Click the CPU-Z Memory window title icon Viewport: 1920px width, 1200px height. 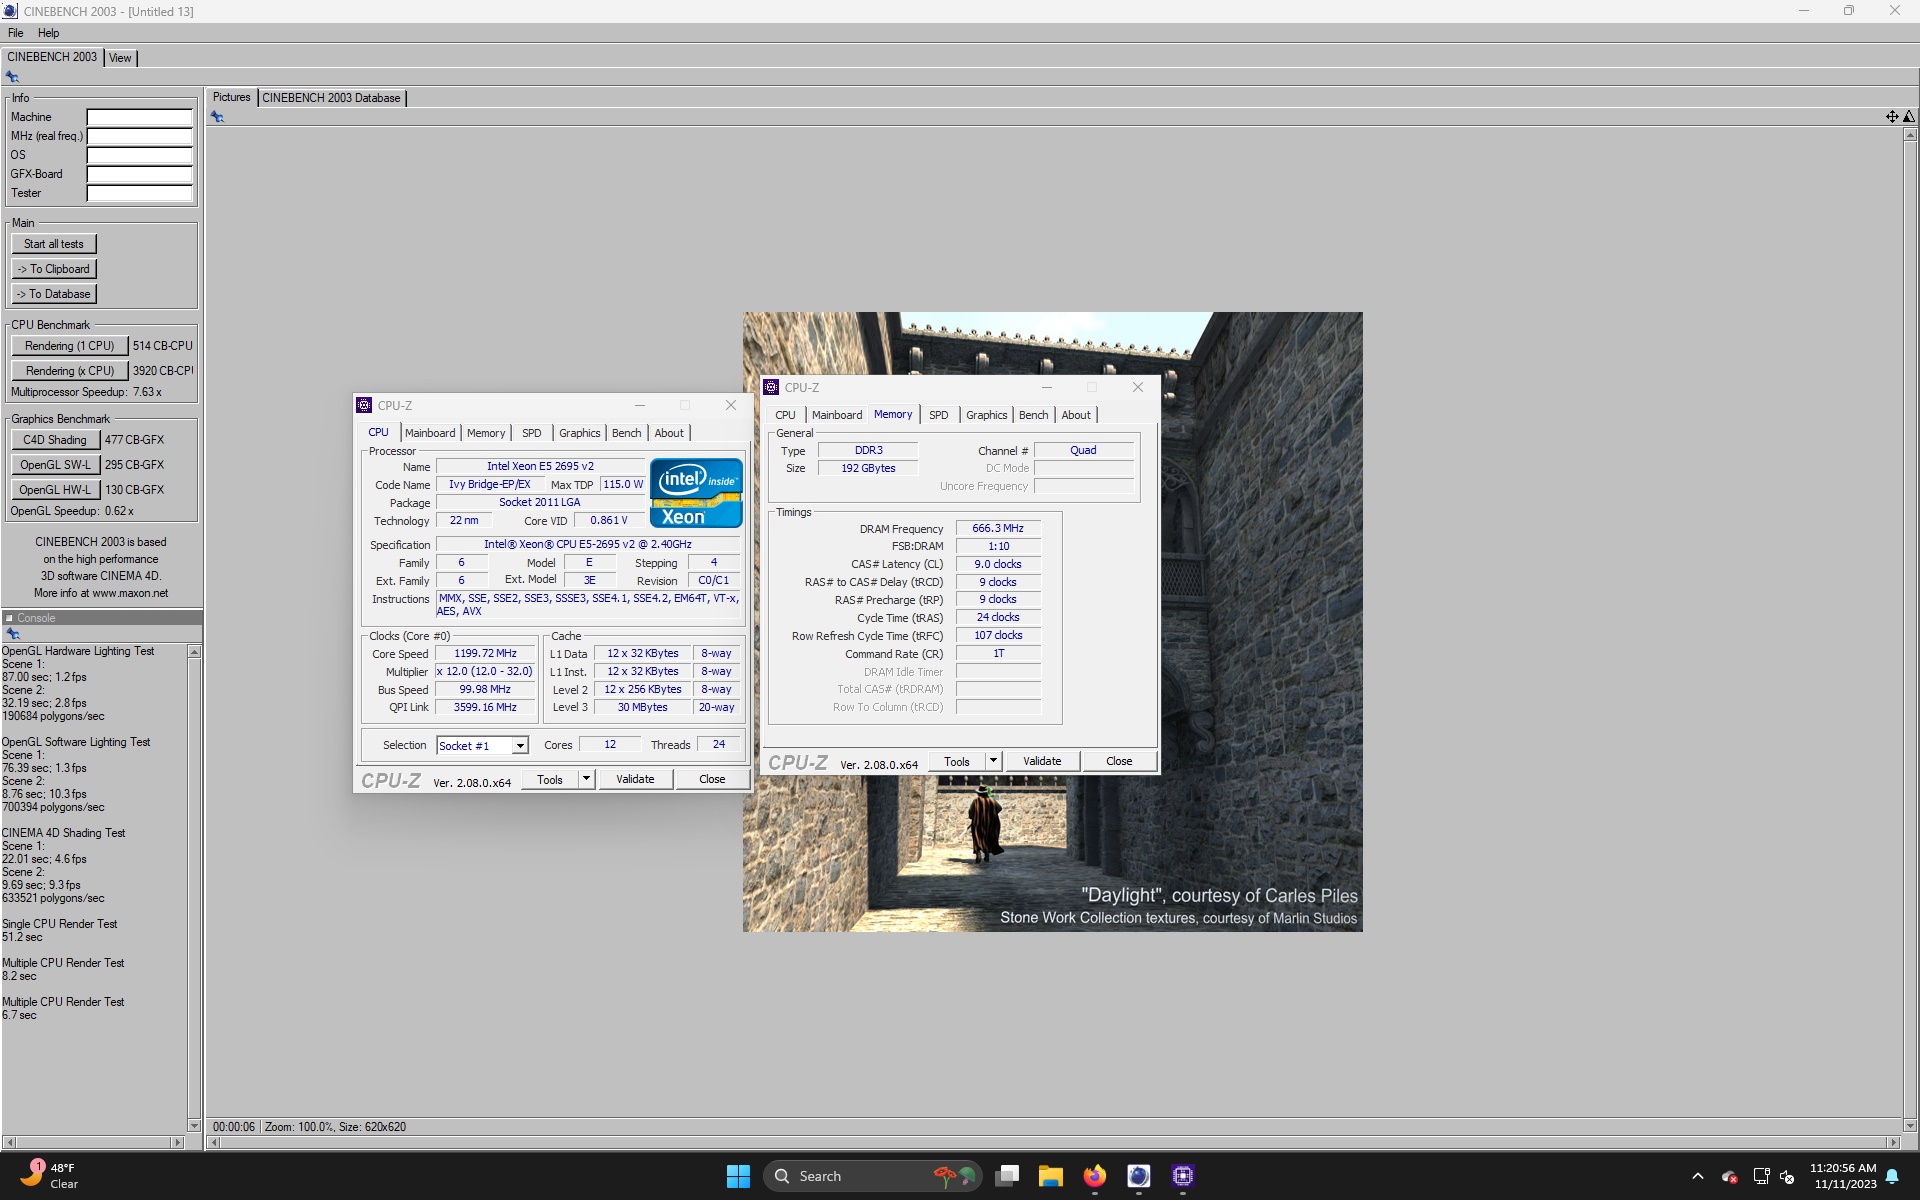click(771, 387)
